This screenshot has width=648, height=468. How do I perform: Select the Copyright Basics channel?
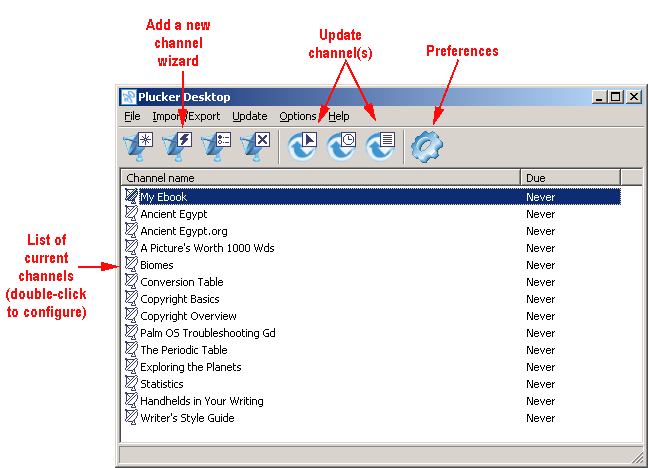click(x=180, y=299)
